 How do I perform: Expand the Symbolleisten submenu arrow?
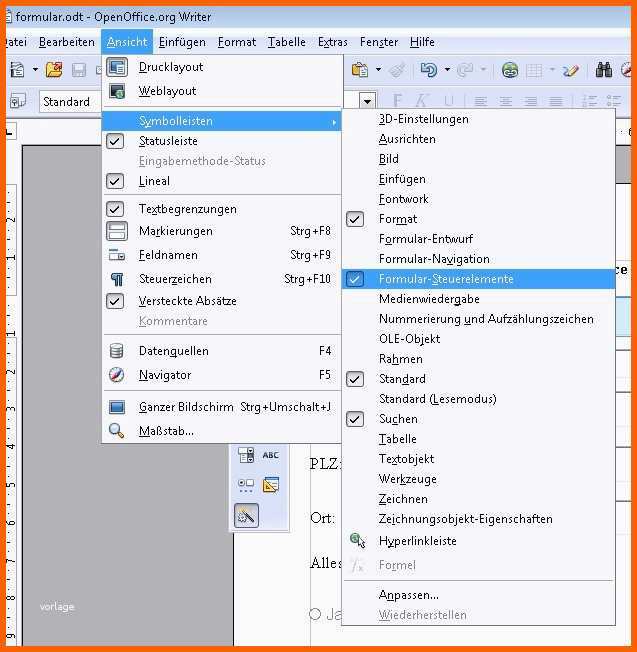click(334, 122)
